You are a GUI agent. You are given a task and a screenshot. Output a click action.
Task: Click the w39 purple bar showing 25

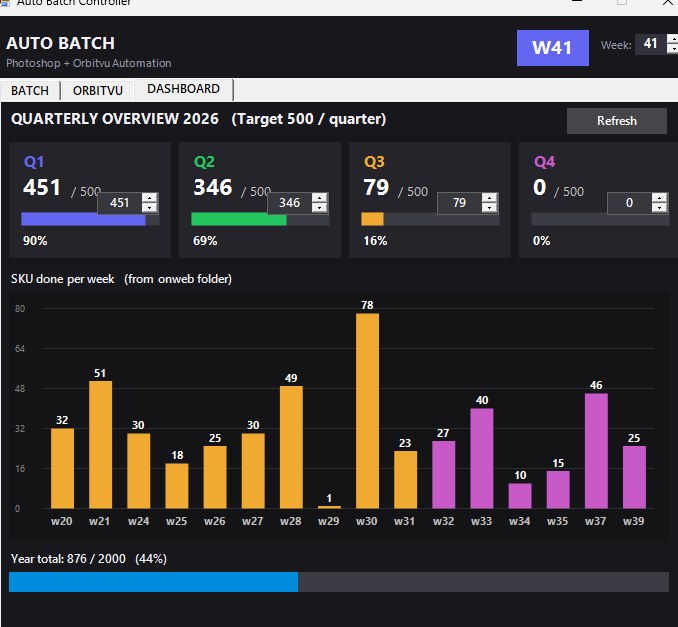click(634, 477)
